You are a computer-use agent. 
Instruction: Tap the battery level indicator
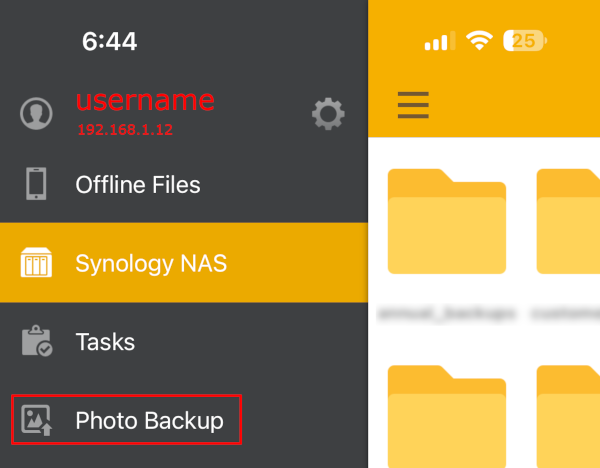click(x=526, y=41)
